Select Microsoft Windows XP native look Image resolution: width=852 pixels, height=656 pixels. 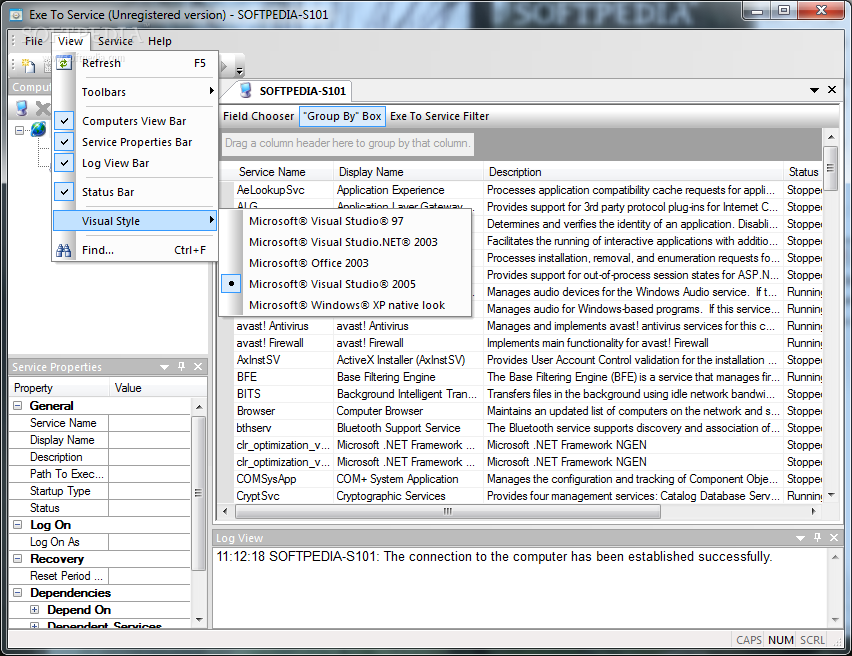pyautogui.click(x=345, y=305)
